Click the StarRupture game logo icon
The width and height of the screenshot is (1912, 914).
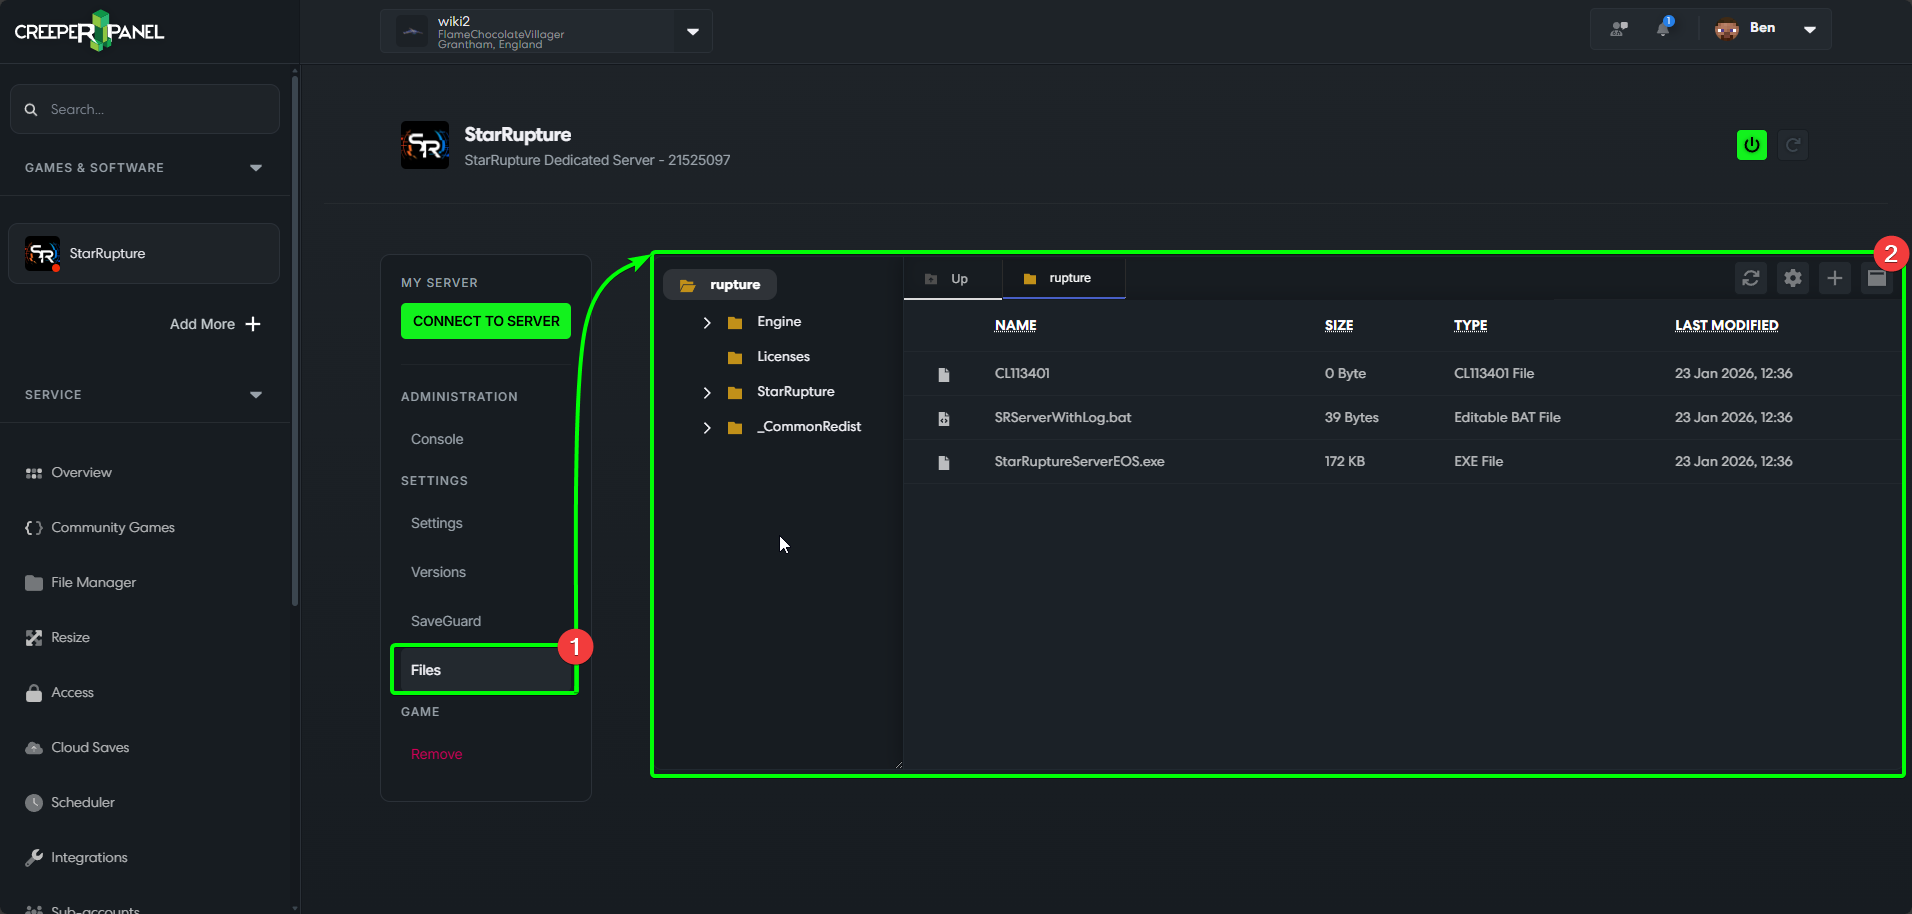[x=425, y=146]
